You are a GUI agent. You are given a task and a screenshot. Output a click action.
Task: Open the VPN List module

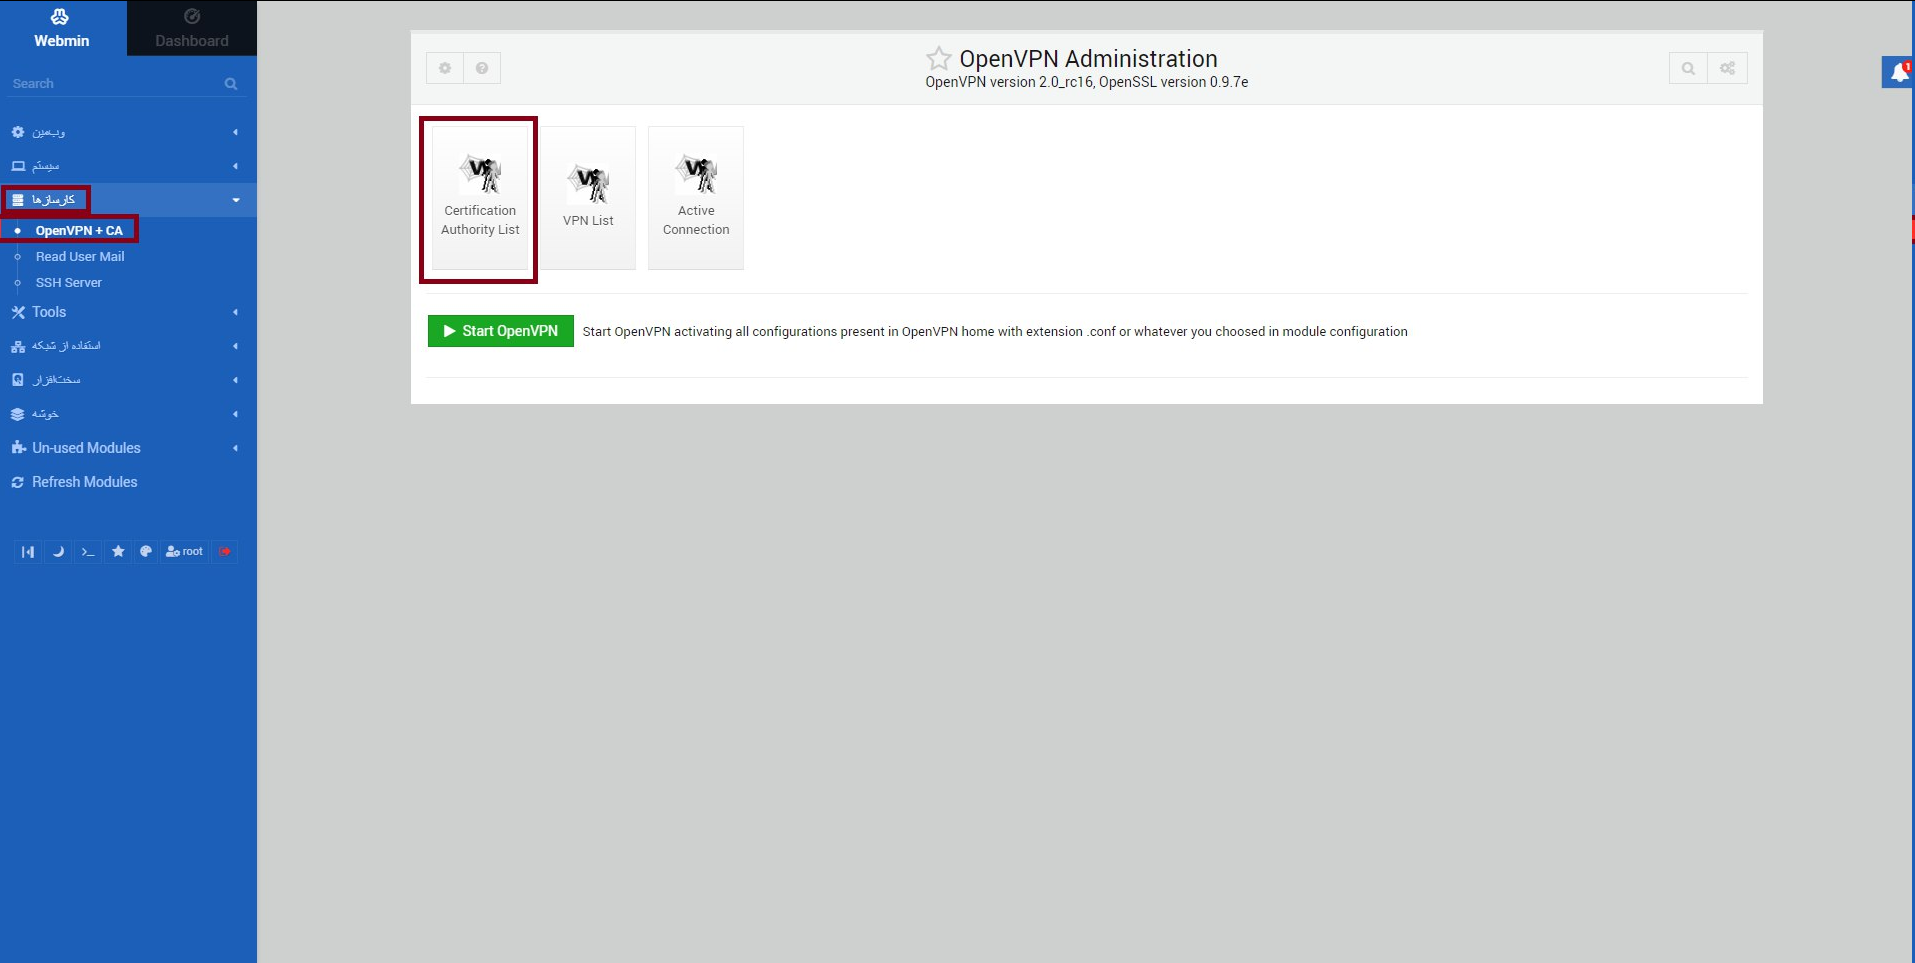[588, 198]
